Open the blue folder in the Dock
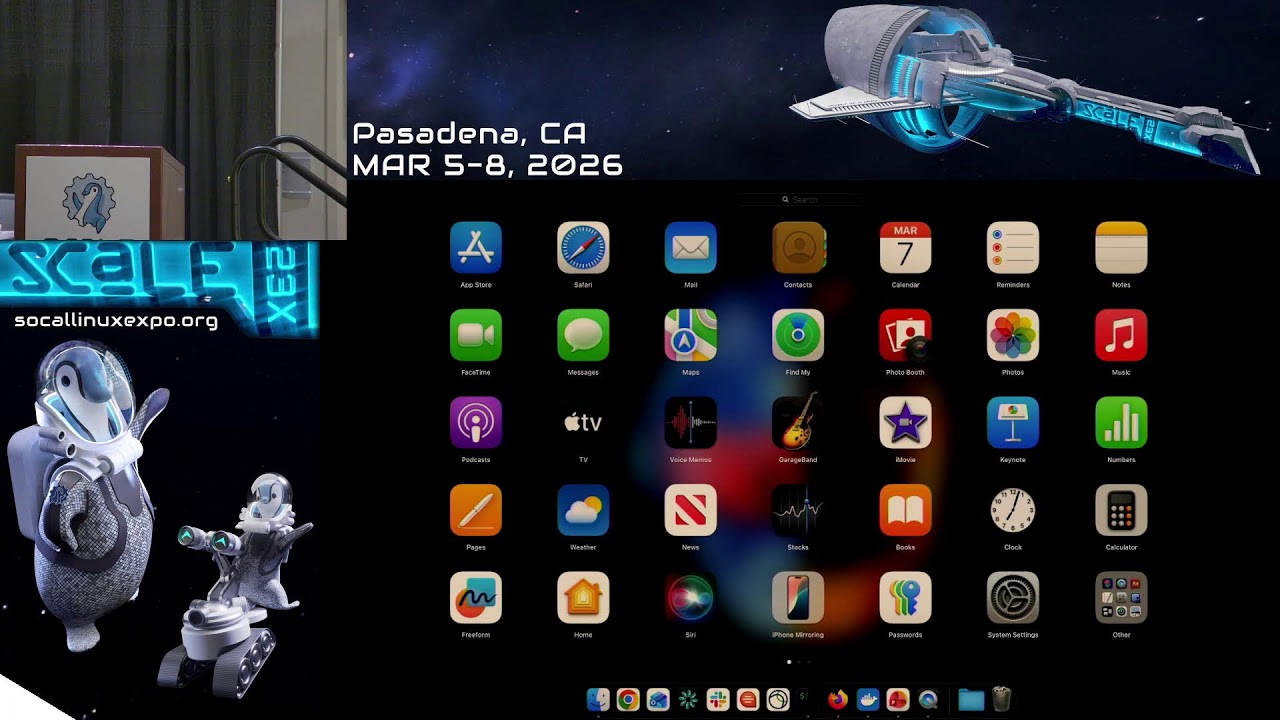This screenshot has height=720, width=1280. tap(971, 700)
